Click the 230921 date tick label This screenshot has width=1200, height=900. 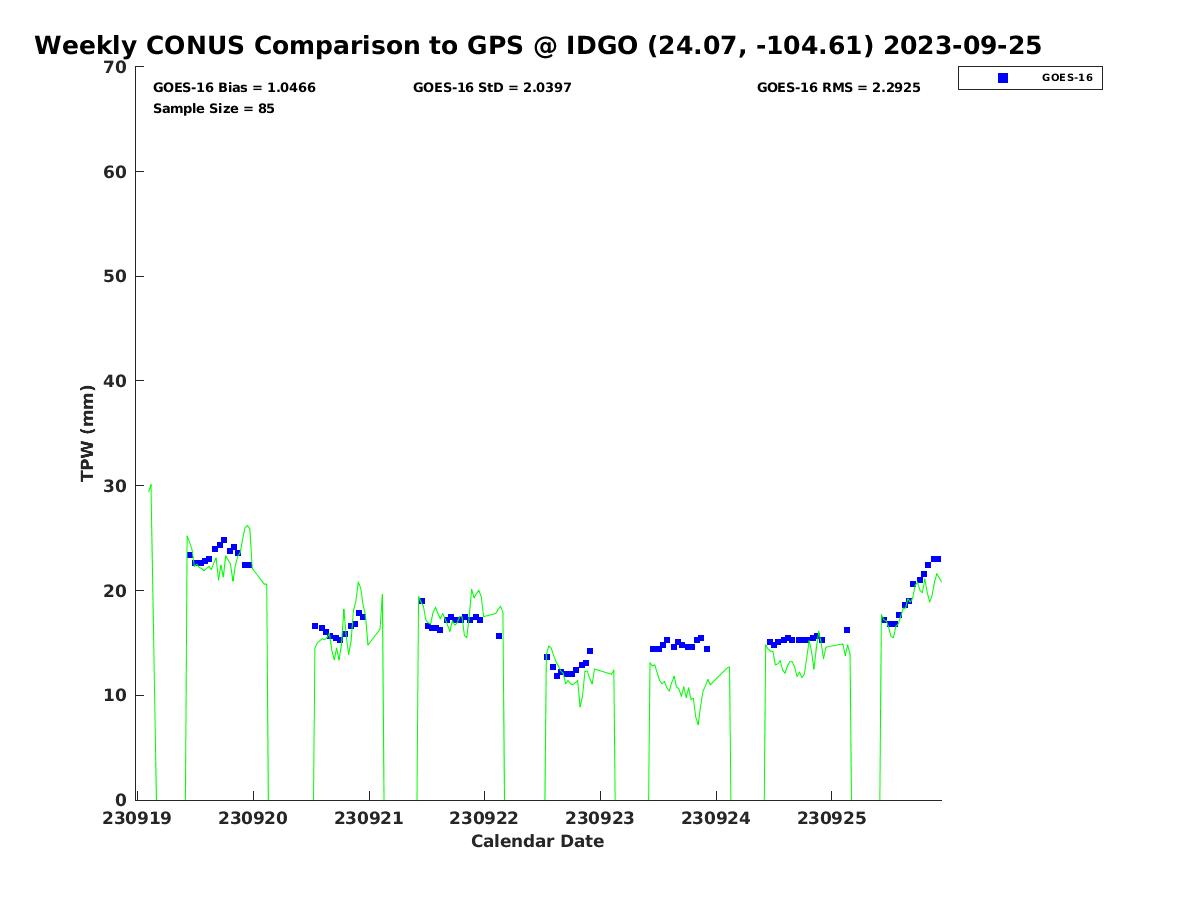point(369,818)
